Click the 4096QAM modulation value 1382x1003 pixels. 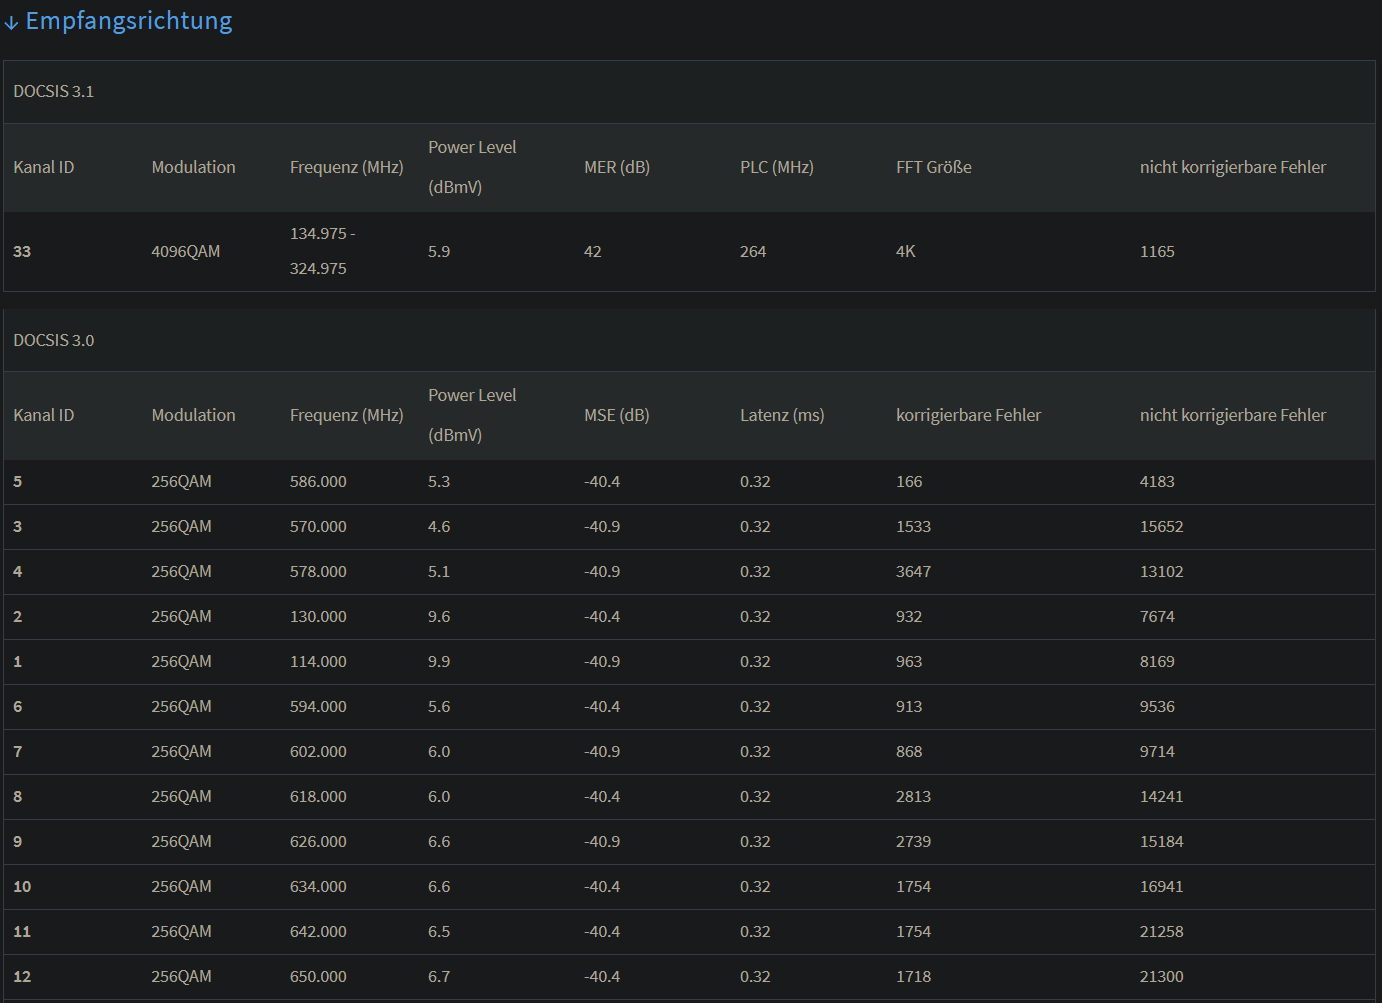point(186,251)
